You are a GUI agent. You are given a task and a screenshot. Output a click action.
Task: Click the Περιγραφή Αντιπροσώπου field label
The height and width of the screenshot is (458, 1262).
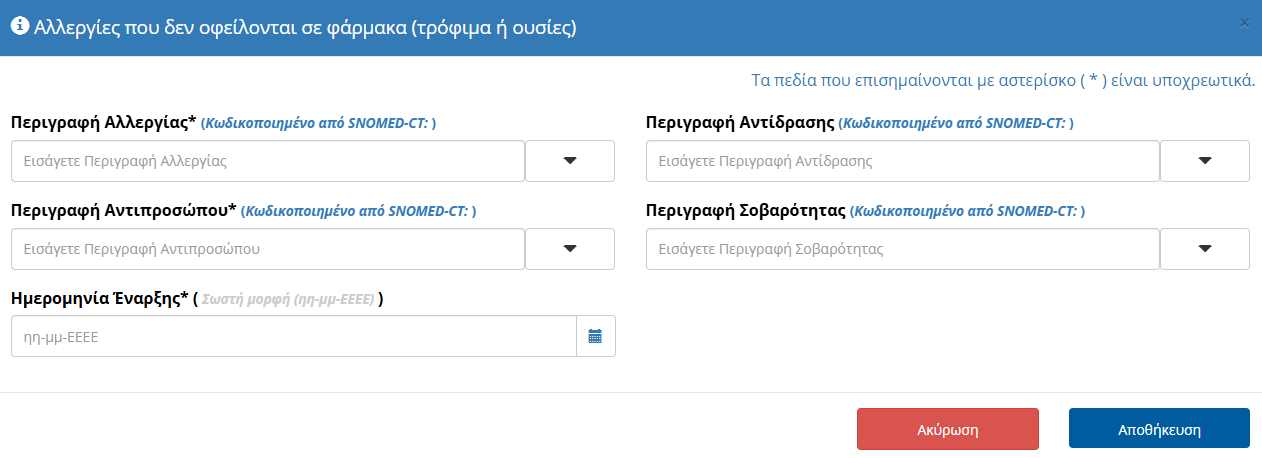click(x=123, y=211)
